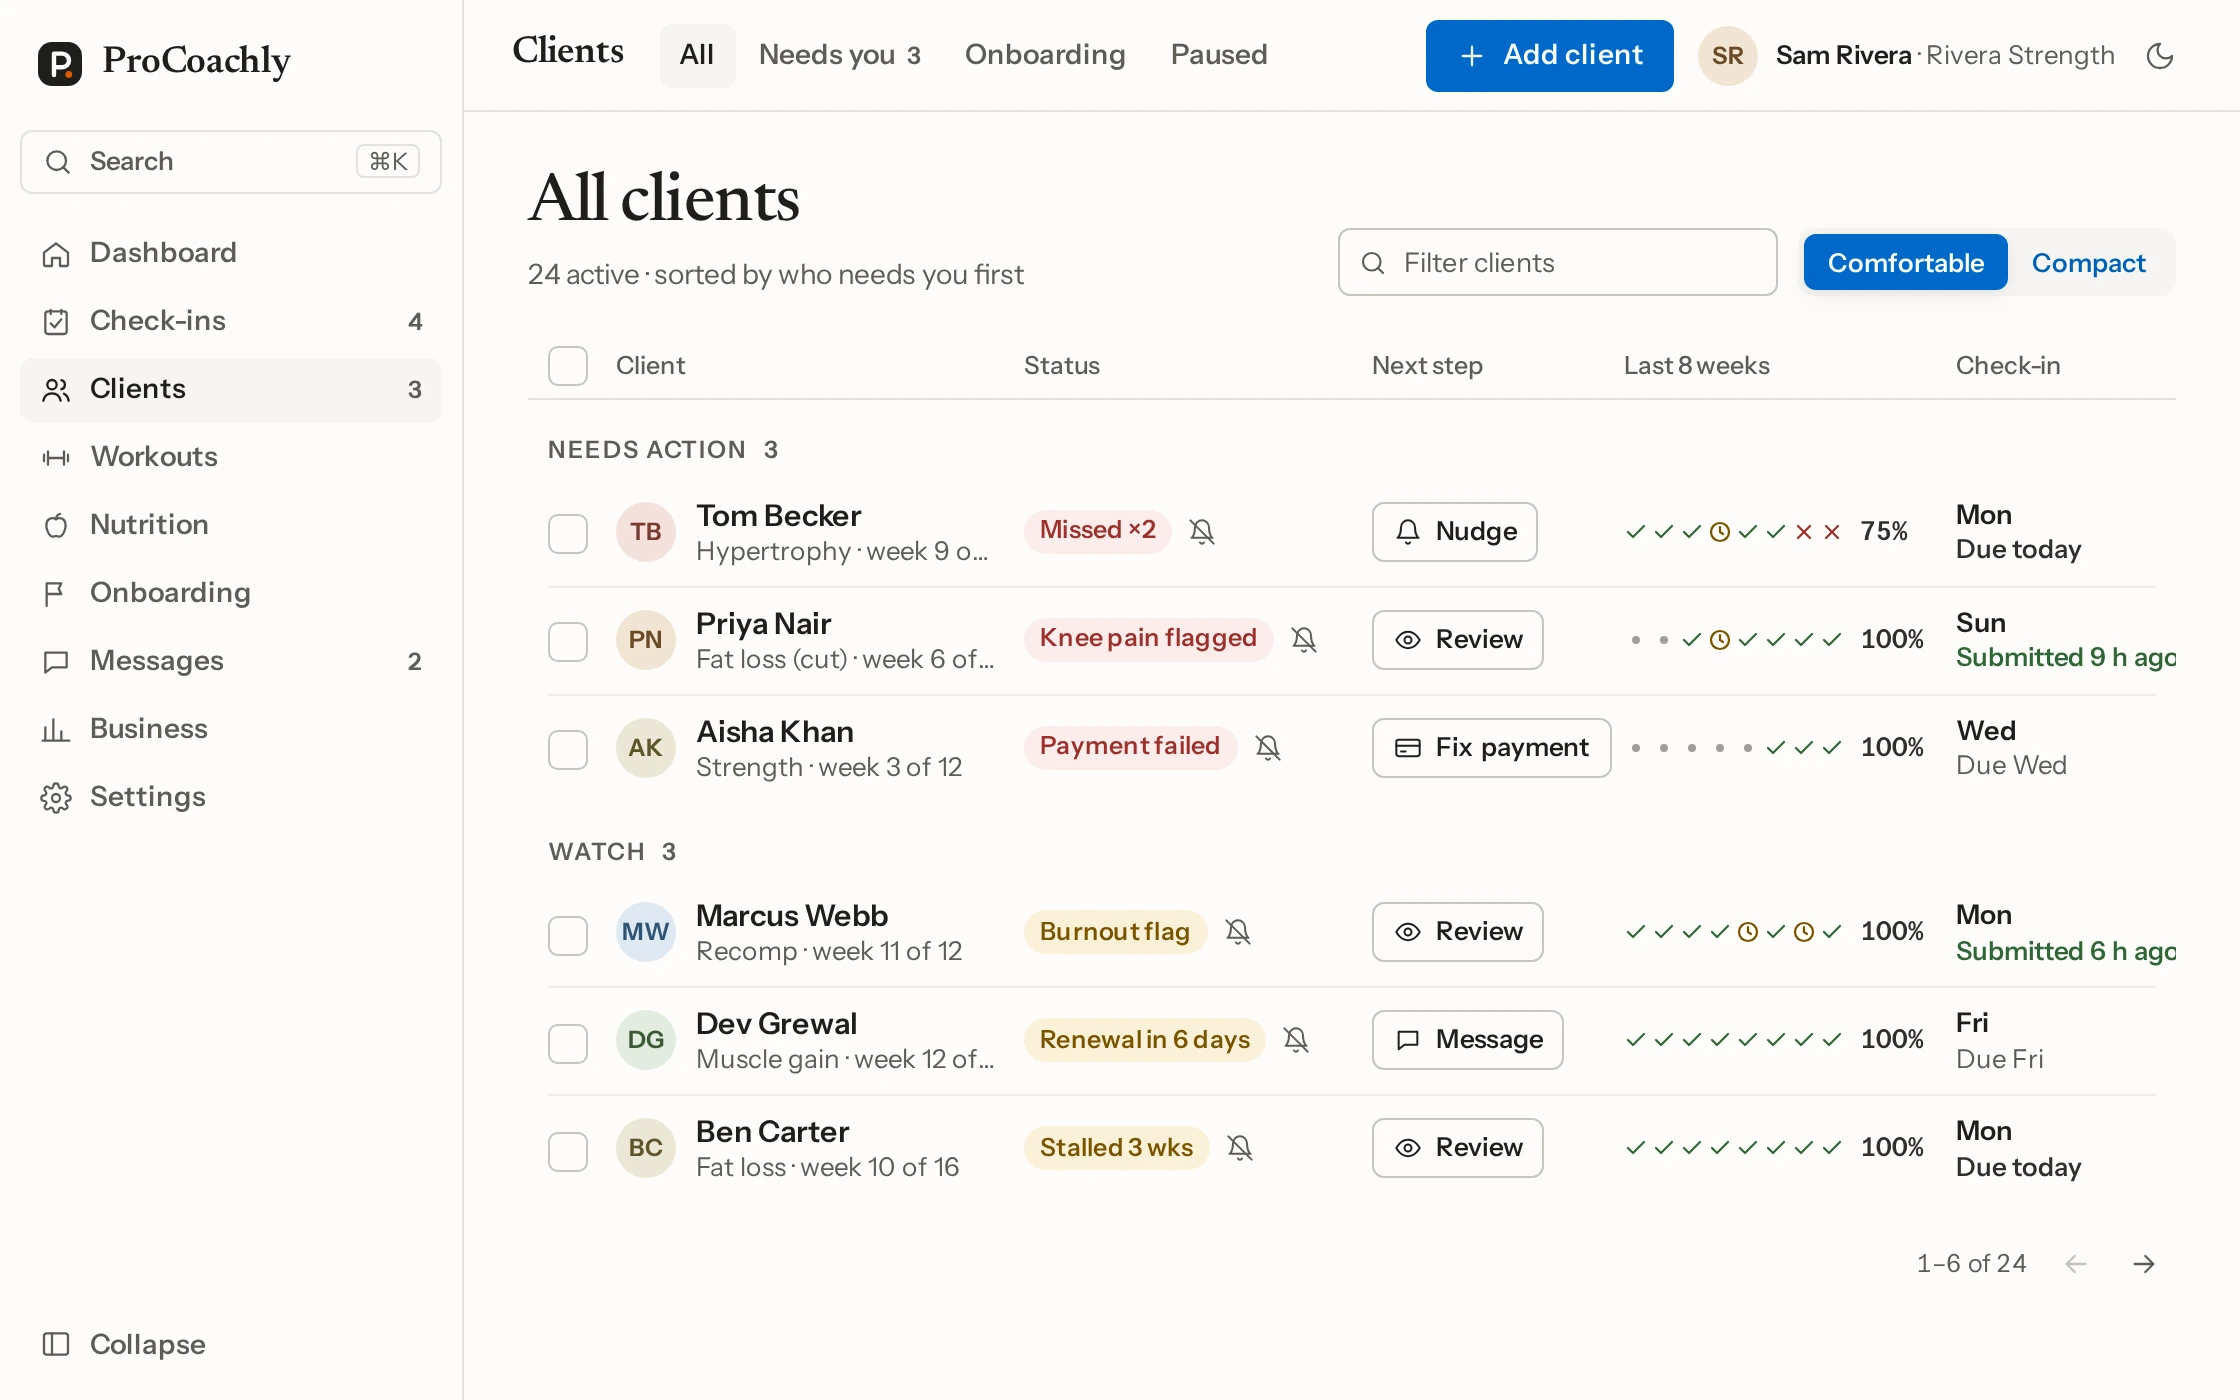Message Dev Grewal
The width and height of the screenshot is (2240, 1400).
coord(1467,1040)
